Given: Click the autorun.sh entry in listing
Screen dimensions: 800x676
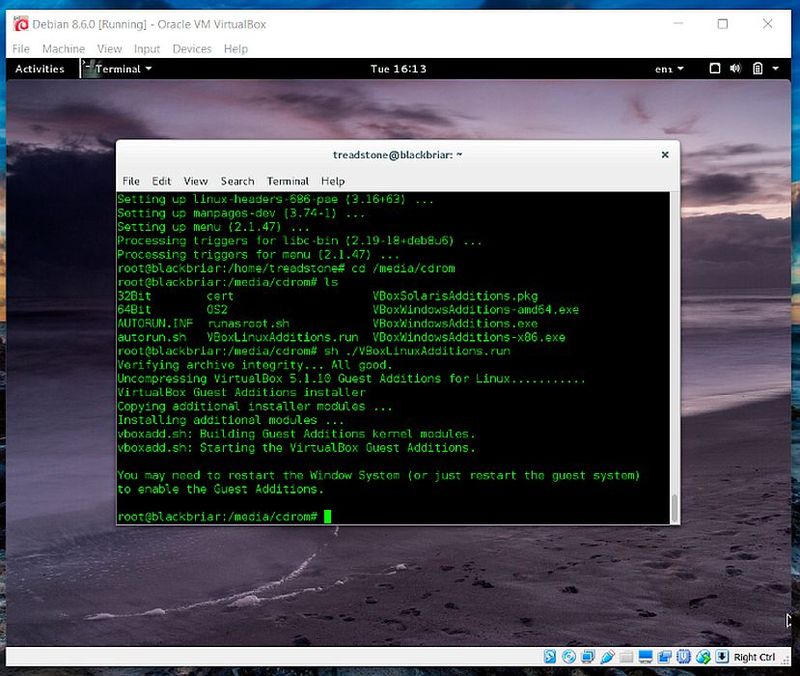Looking at the screenshot, I should point(152,337).
